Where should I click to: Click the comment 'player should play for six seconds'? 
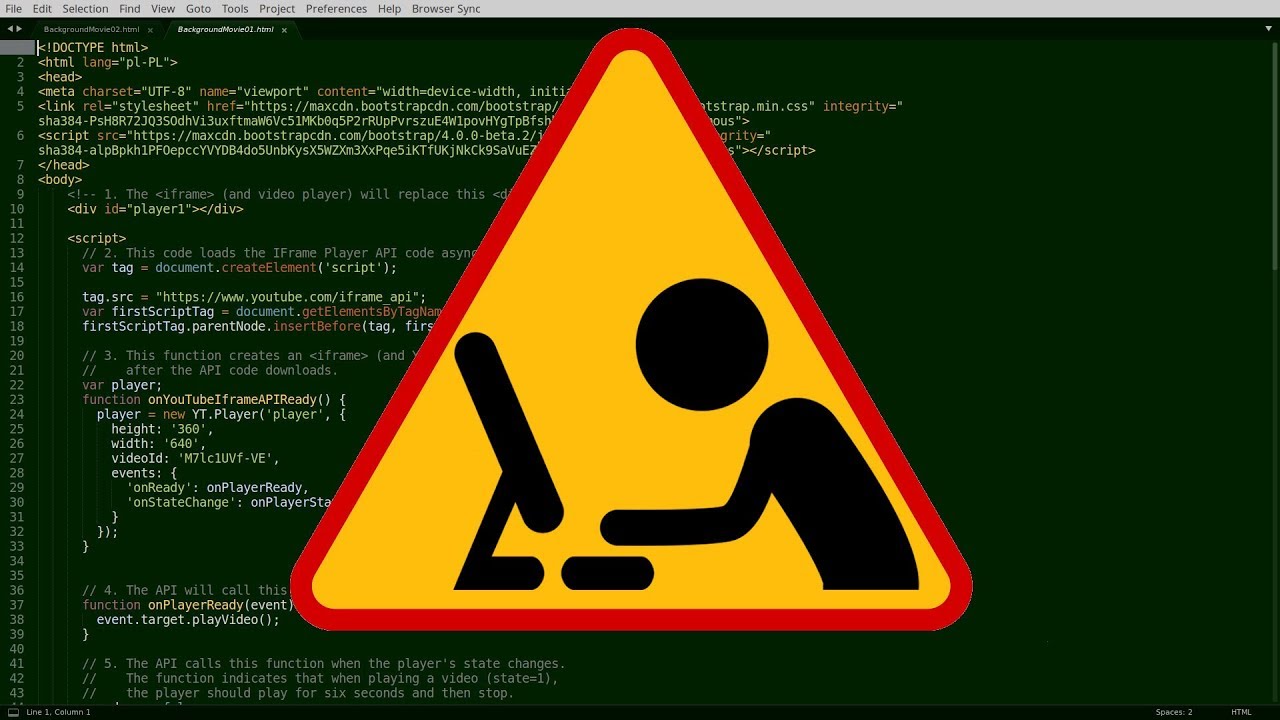point(298,693)
